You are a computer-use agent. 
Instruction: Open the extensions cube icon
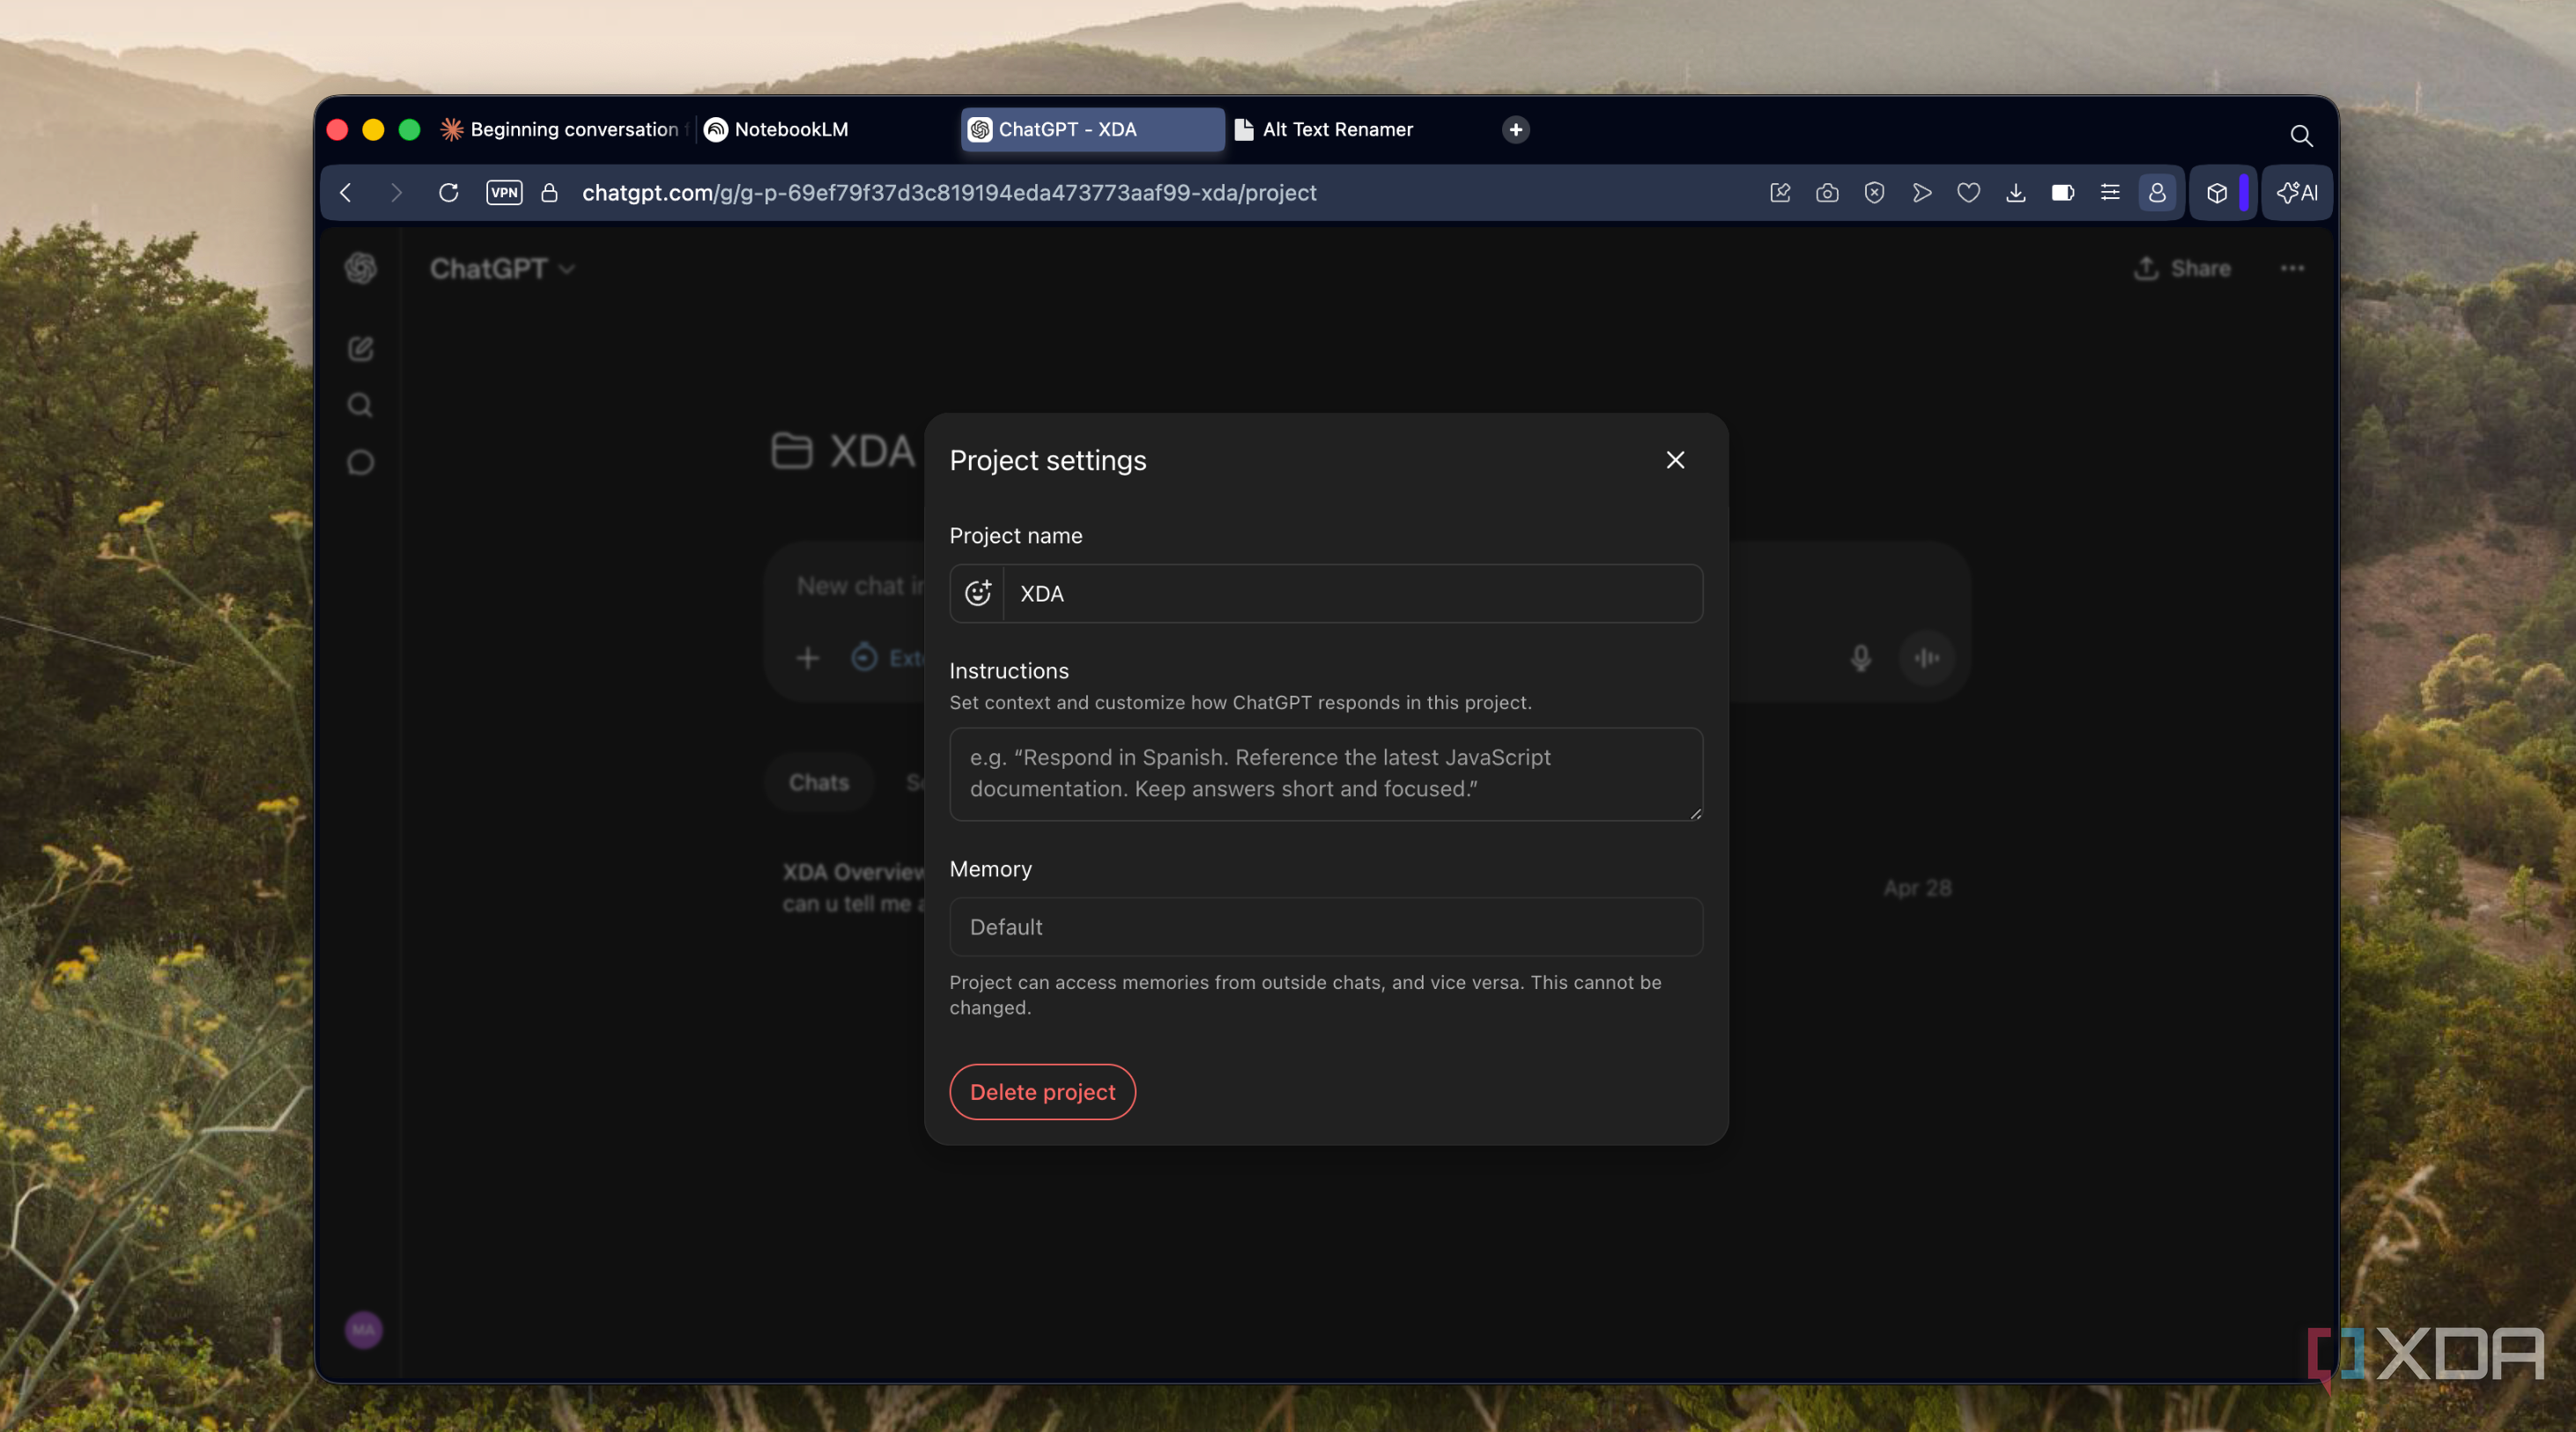tap(2217, 192)
